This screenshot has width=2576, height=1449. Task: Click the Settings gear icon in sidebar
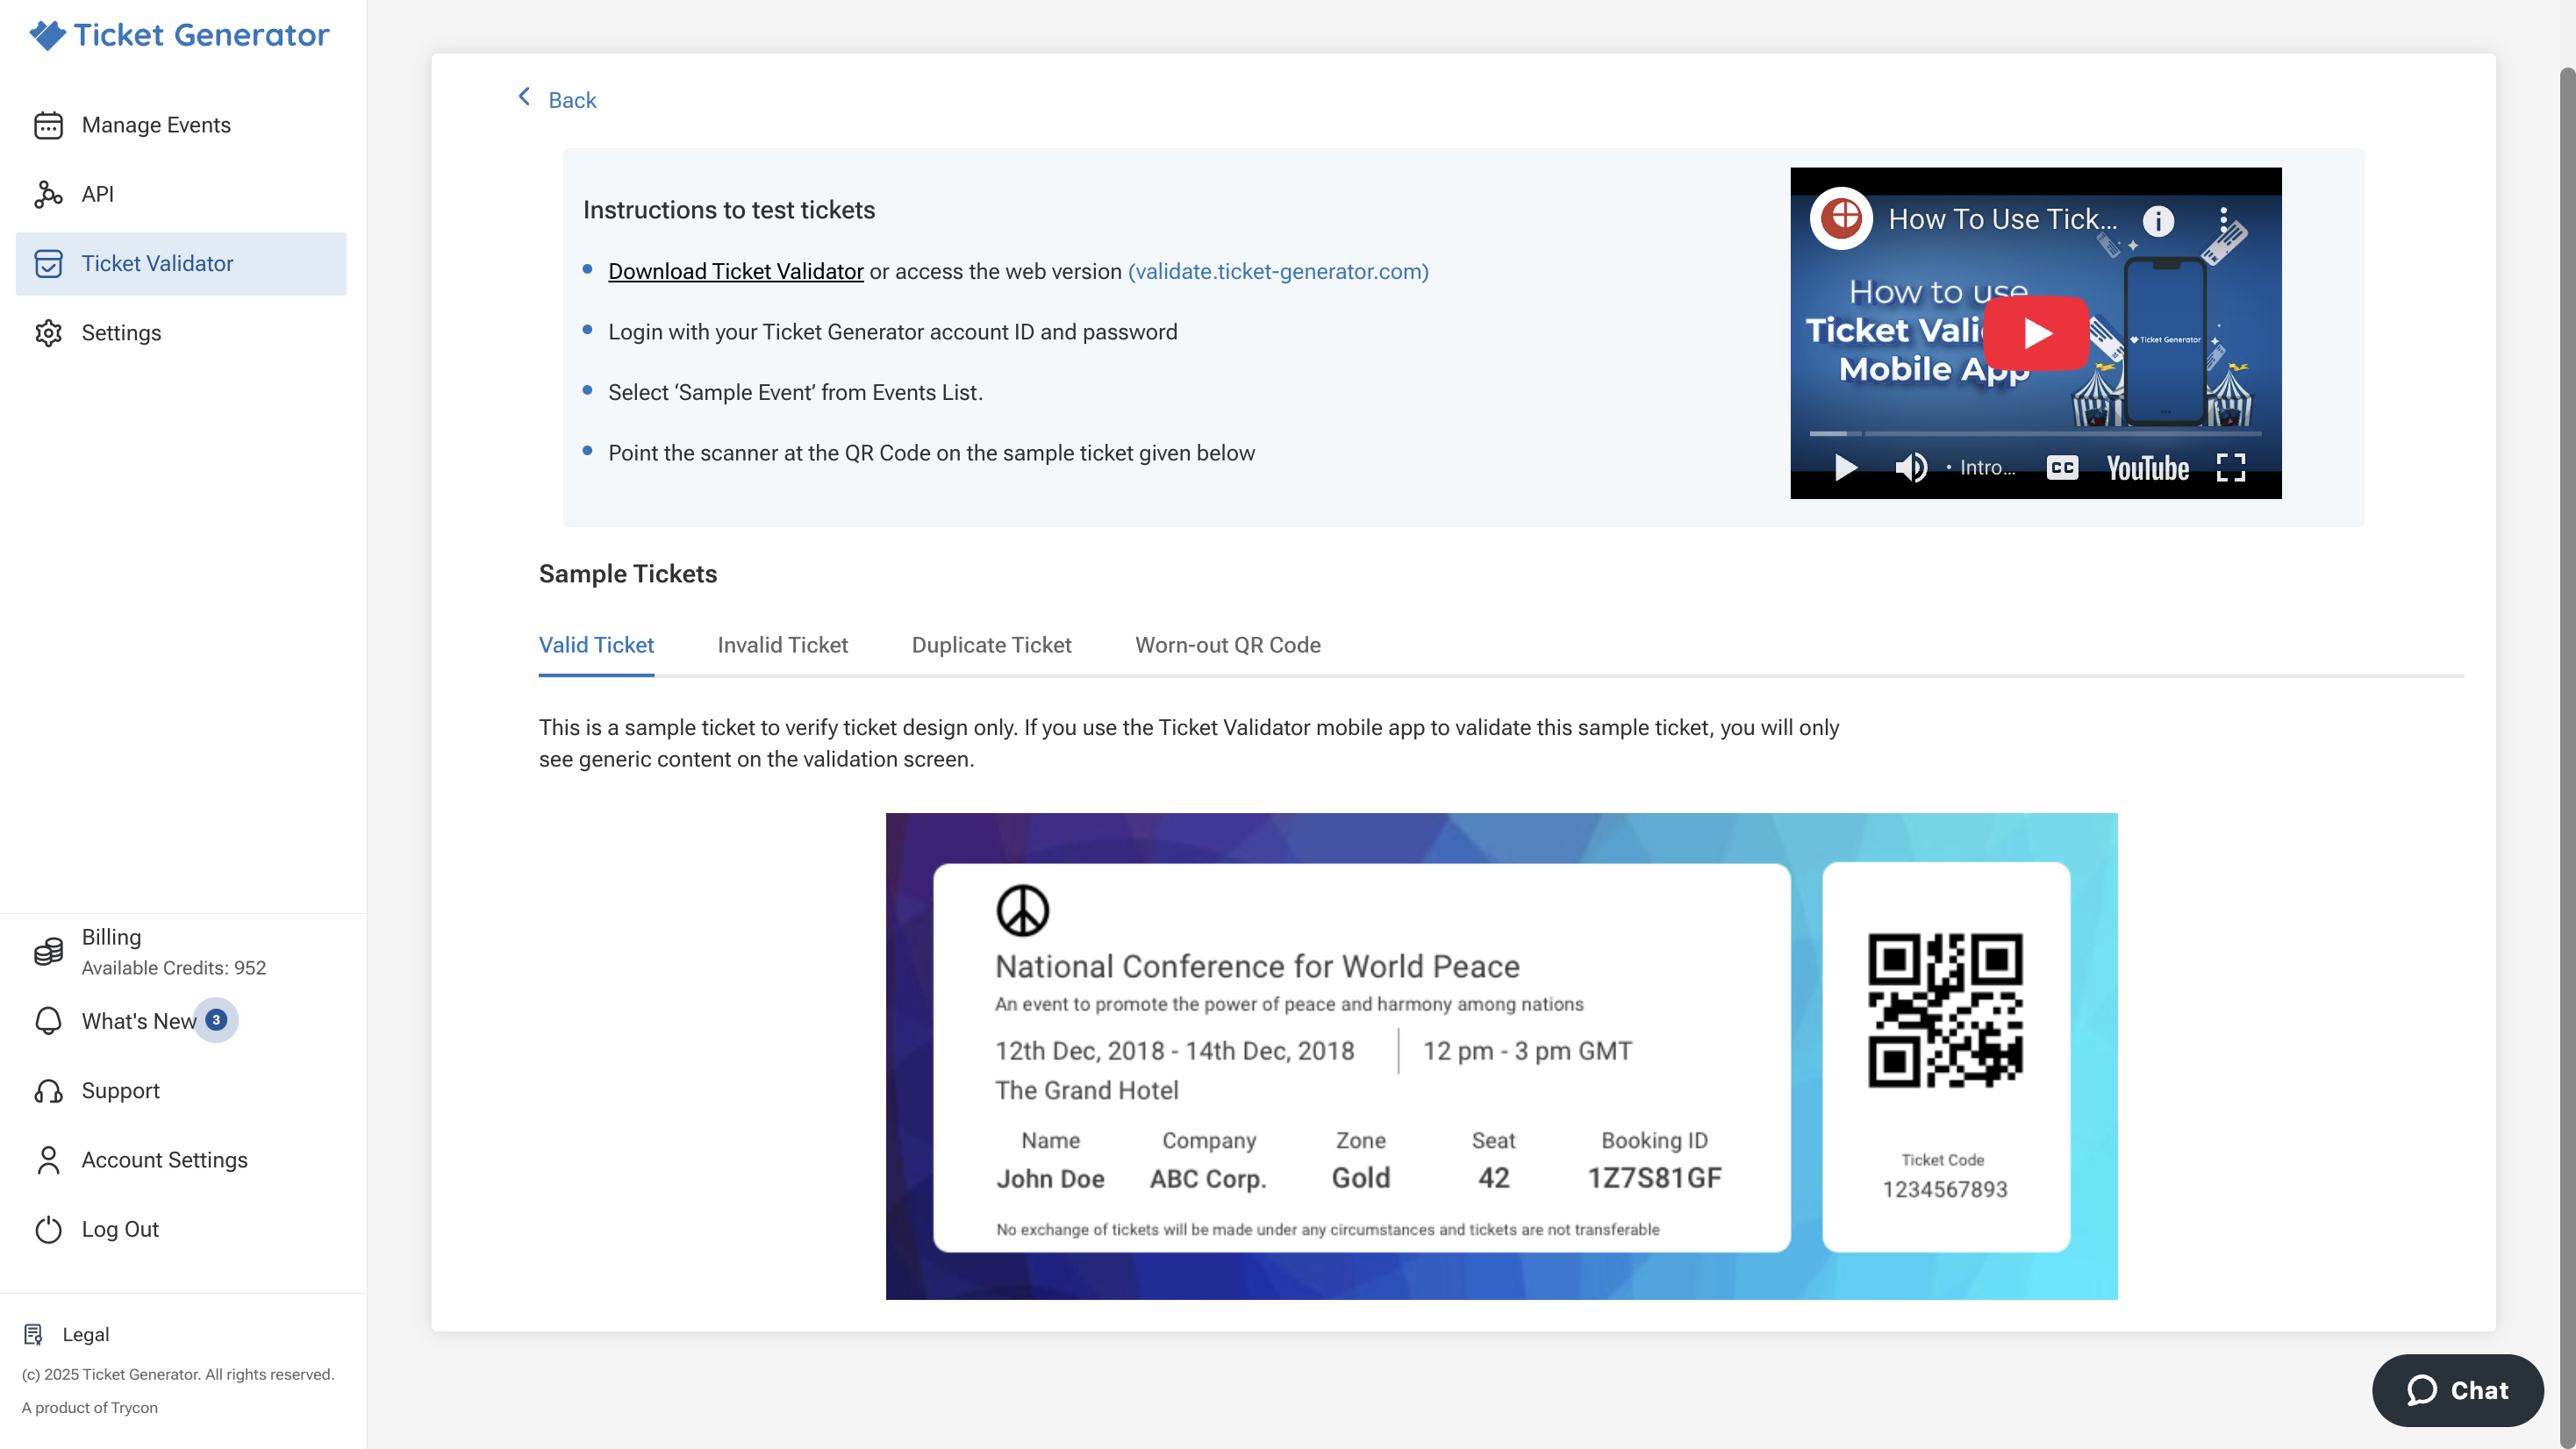click(x=48, y=333)
